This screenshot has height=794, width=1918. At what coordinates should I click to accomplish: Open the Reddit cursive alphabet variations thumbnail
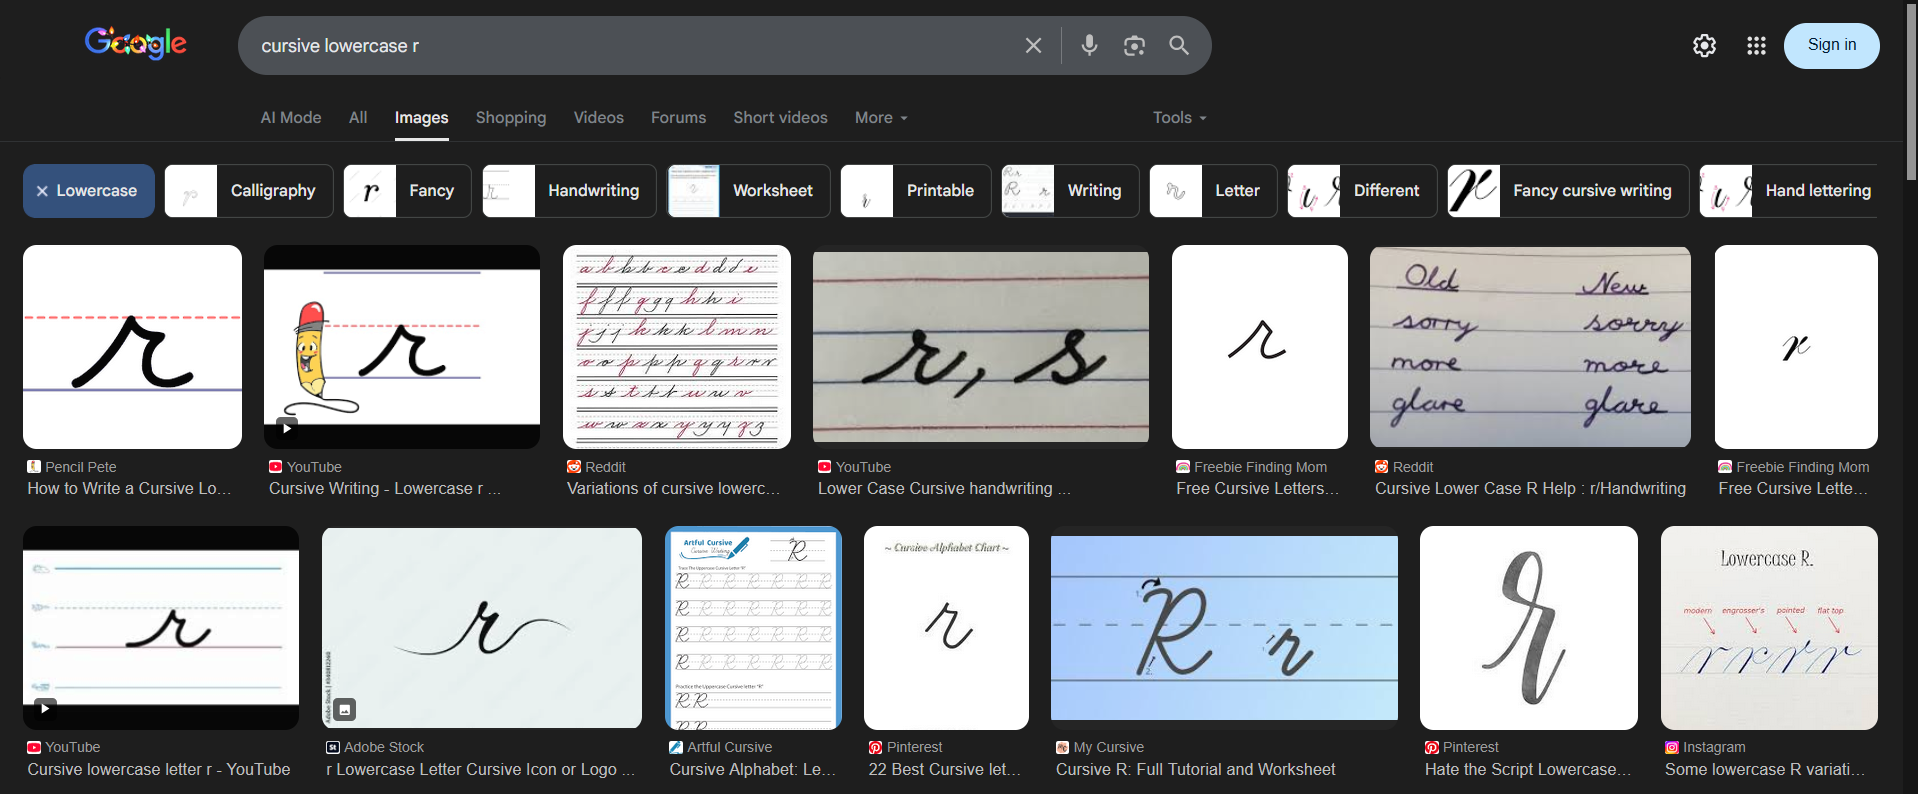(677, 347)
